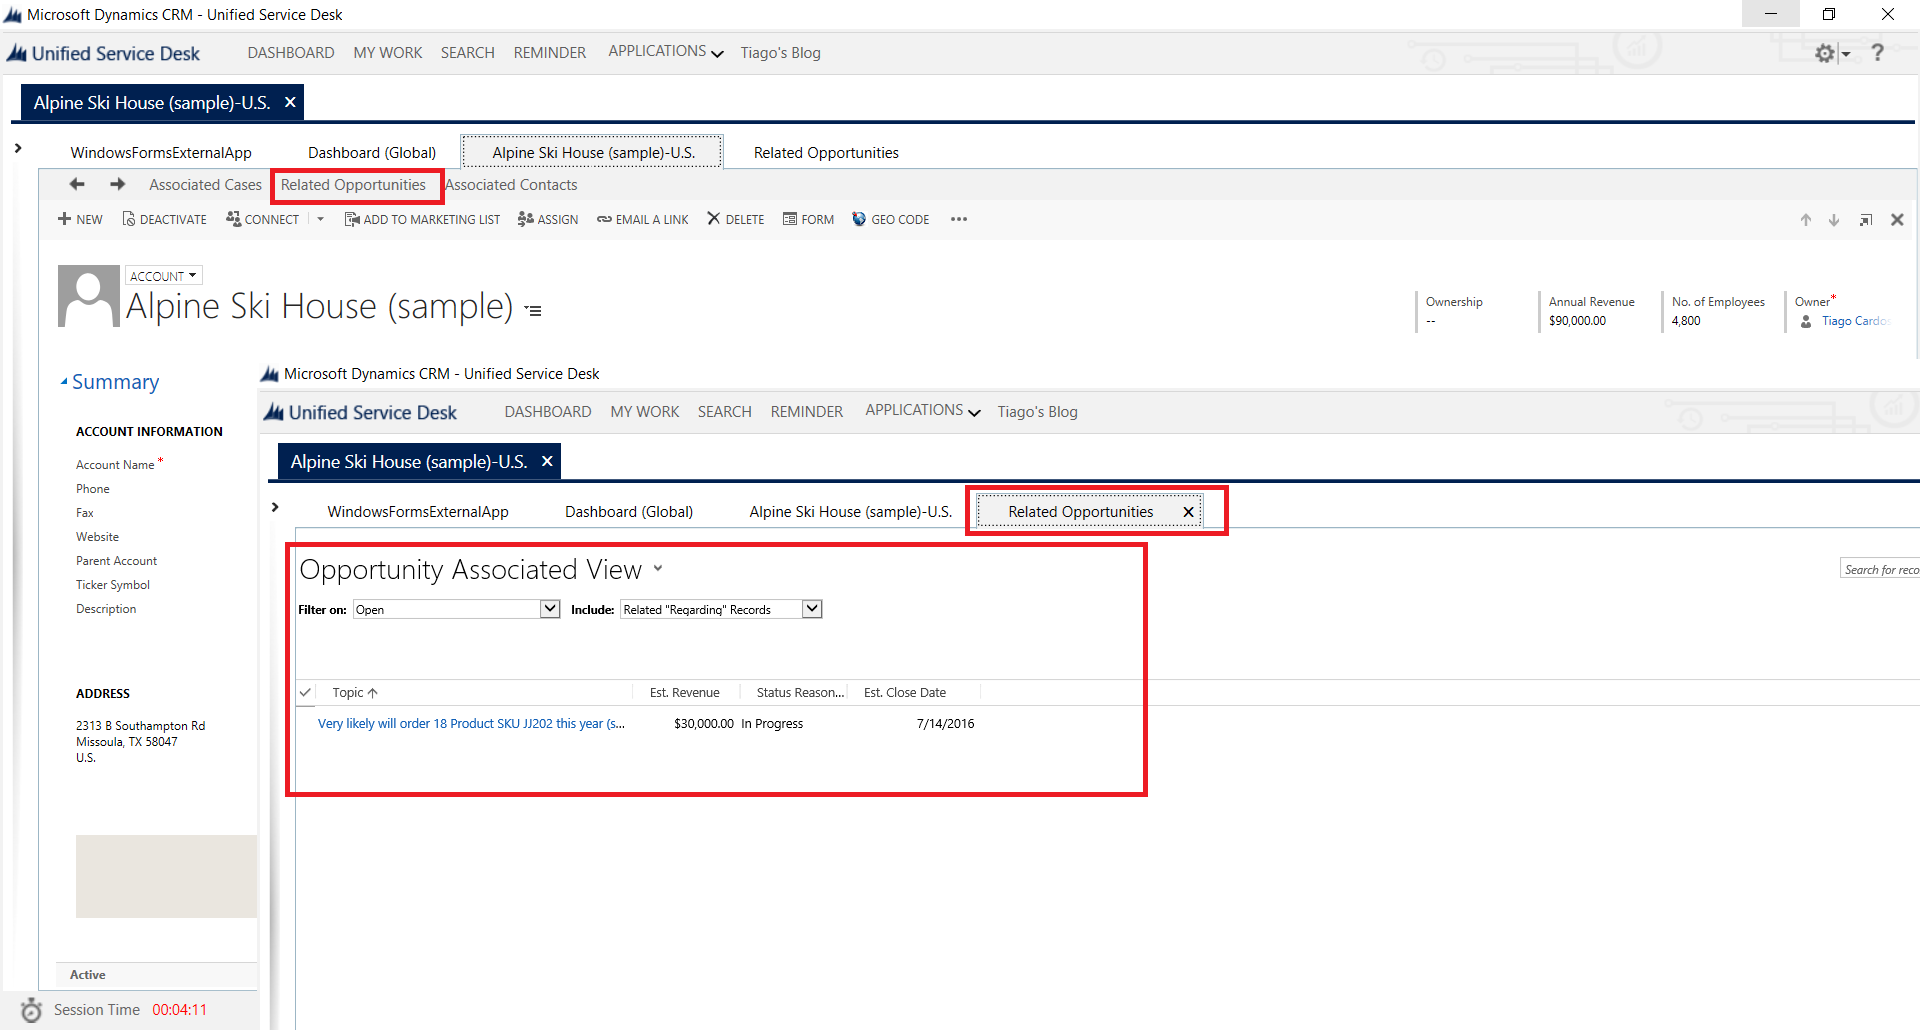This screenshot has width=1920, height=1030.
Task: Click the DEACTIVATE toolbar icon
Action: 129,219
